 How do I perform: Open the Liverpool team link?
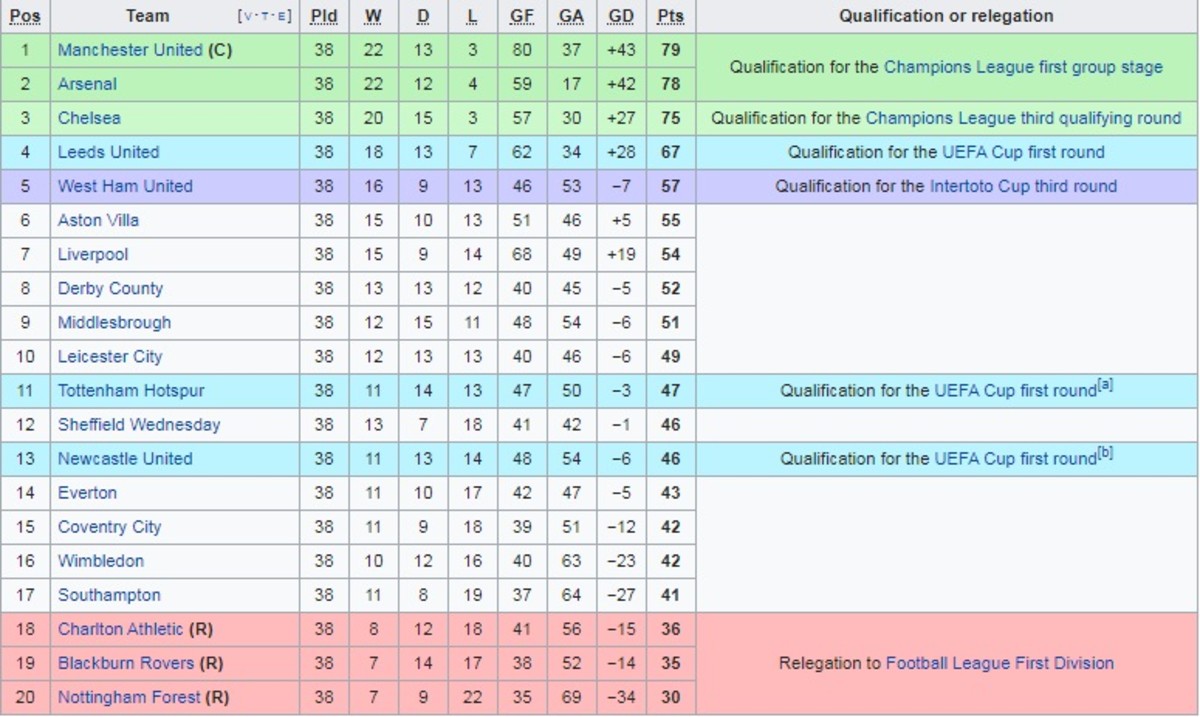point(93,254)
